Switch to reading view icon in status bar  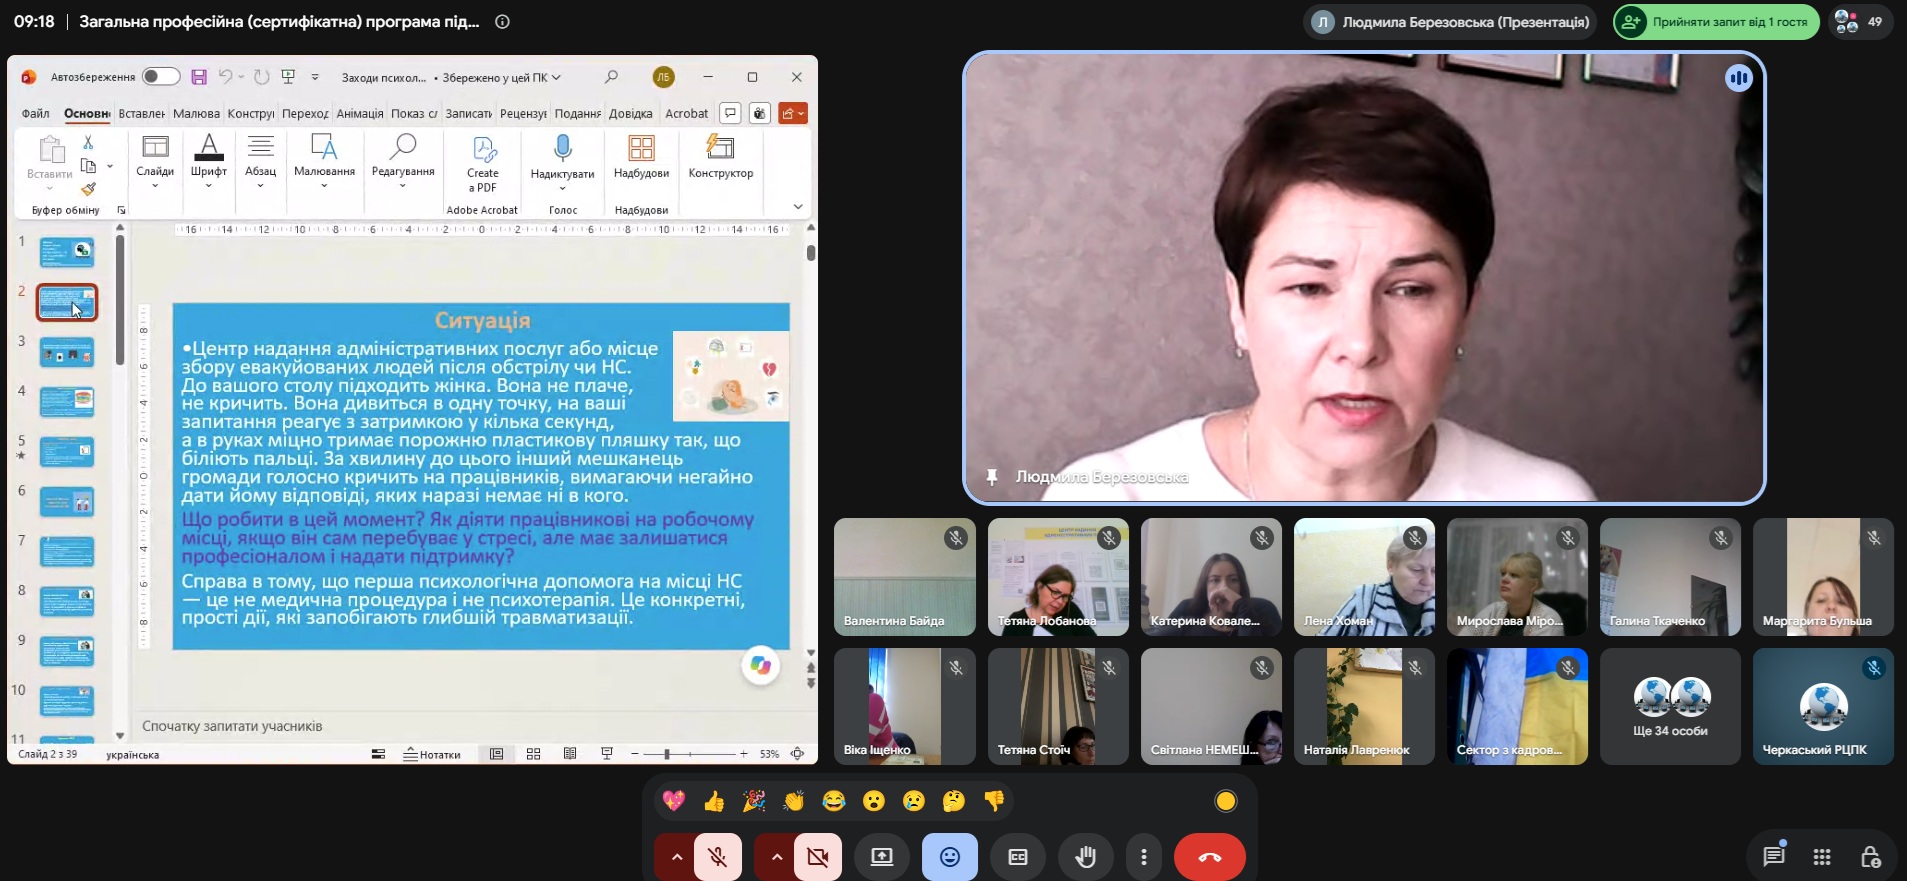[x=570, y=754]
